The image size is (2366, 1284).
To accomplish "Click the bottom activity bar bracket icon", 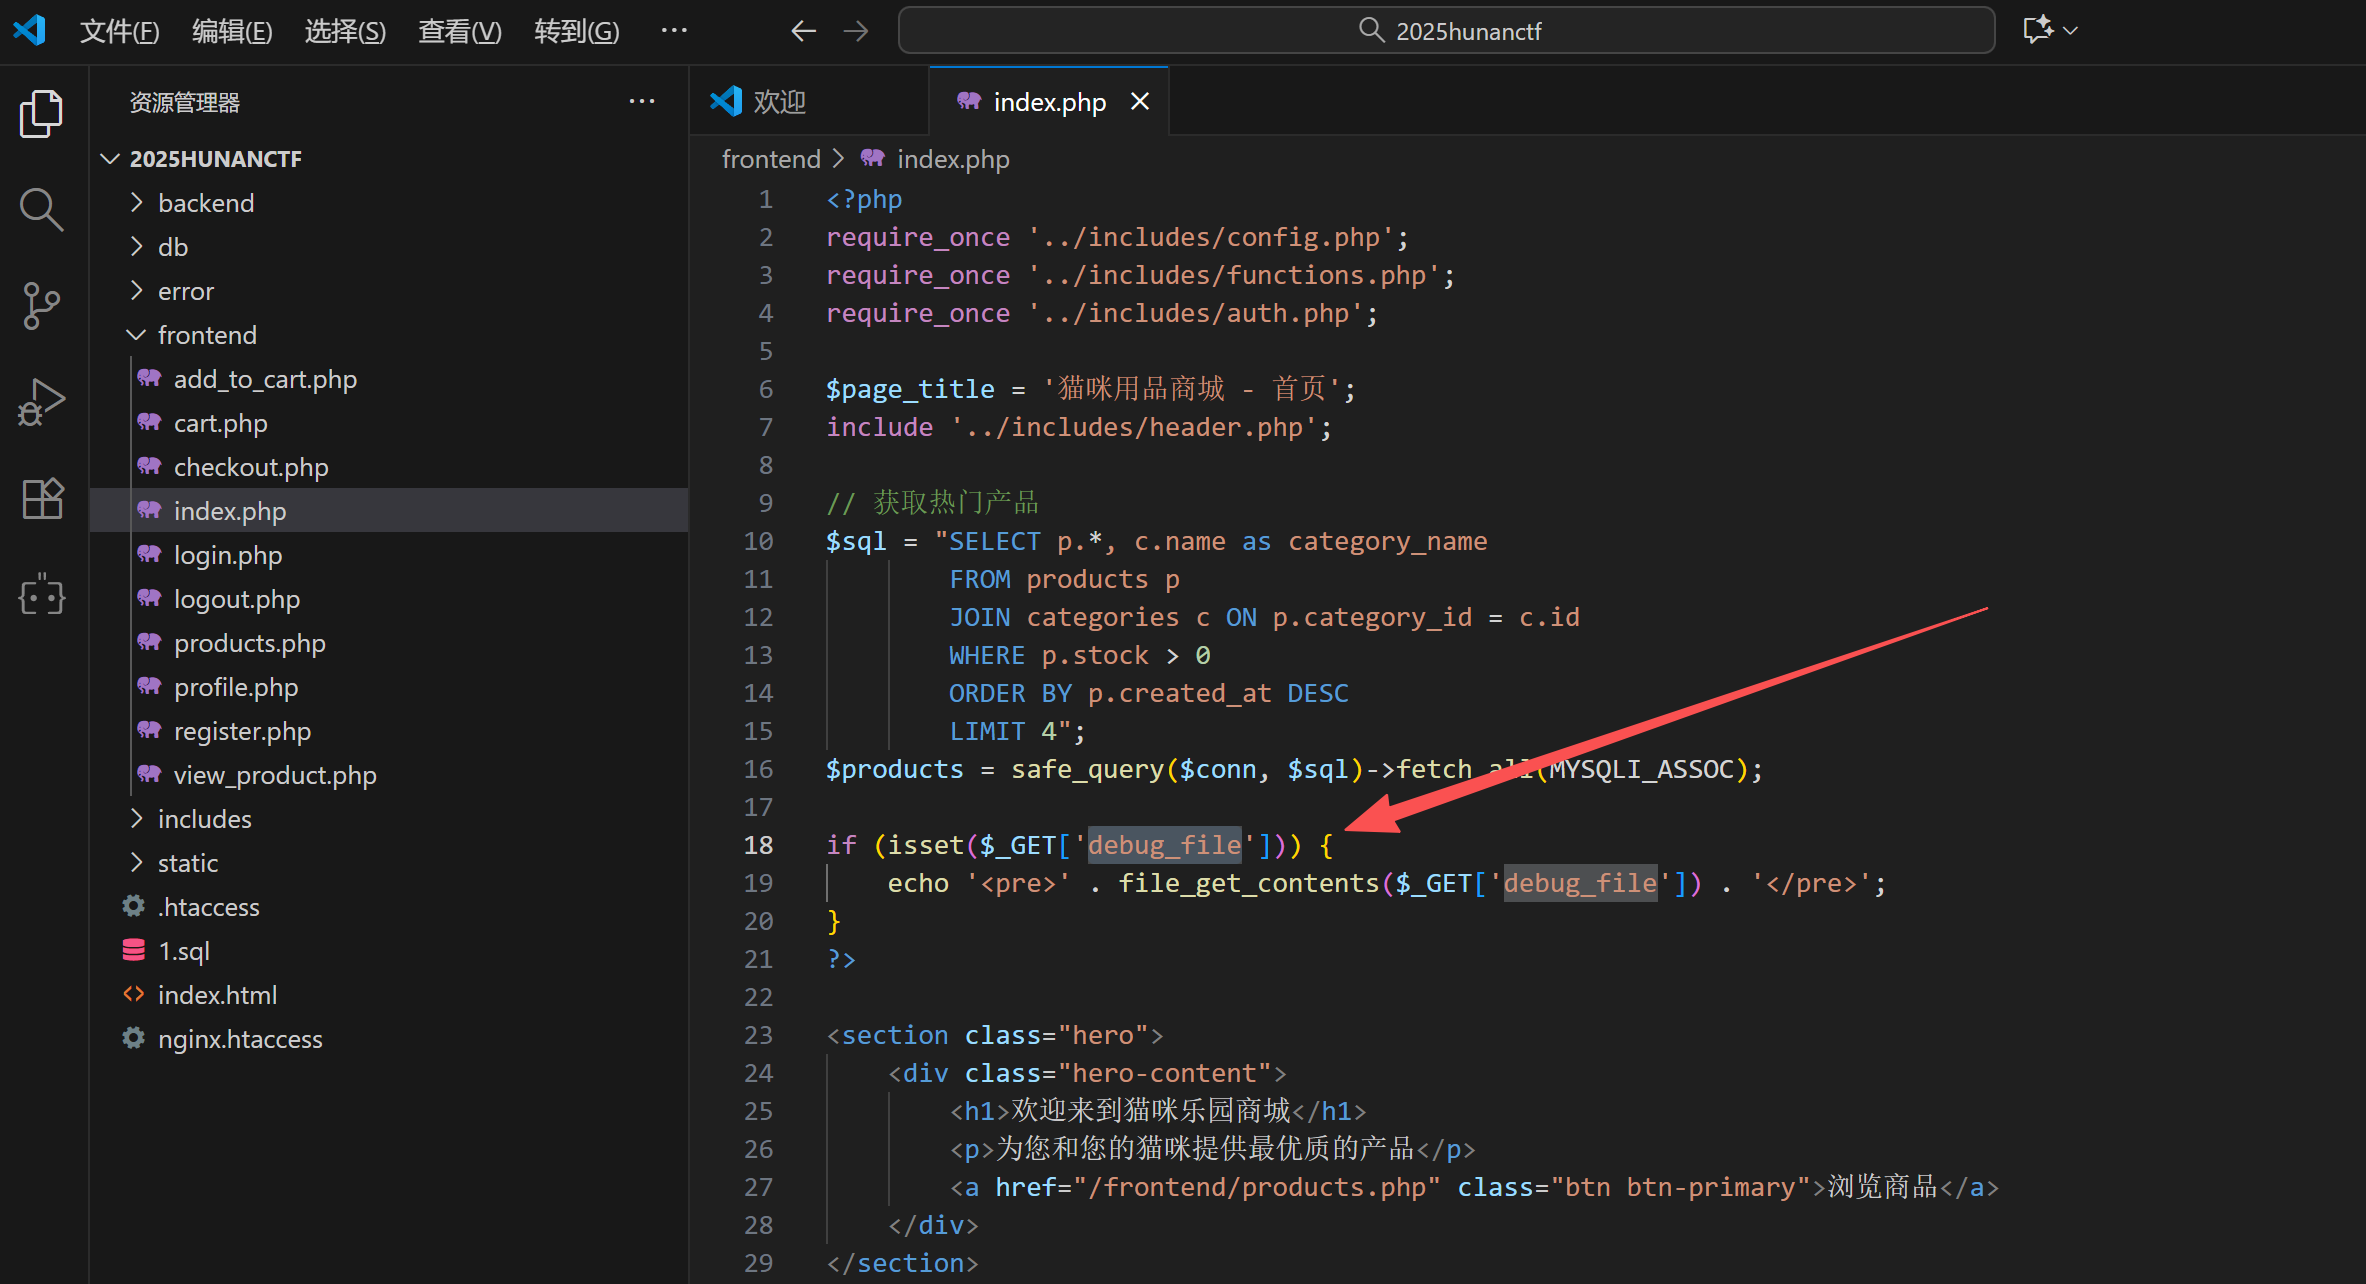I will coord(41,595).
